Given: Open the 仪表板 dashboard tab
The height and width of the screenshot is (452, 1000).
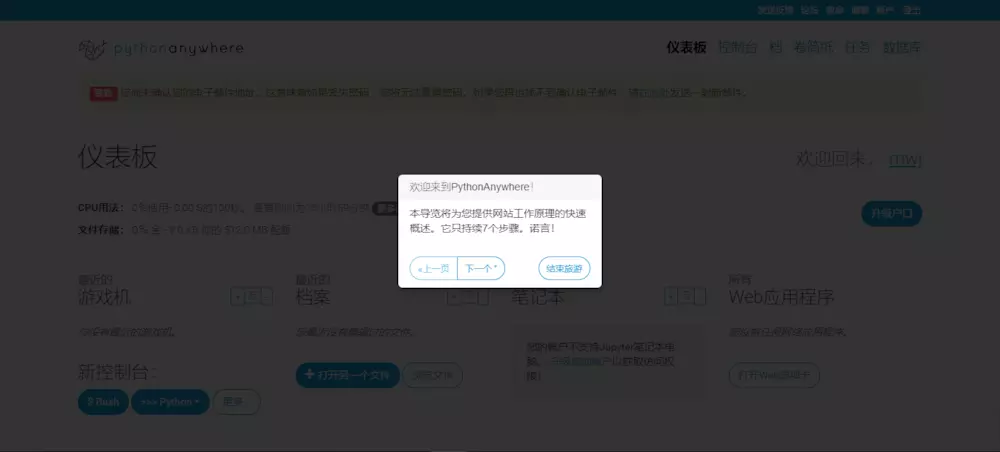Looking at the screenshot, I should click(686, 47).
